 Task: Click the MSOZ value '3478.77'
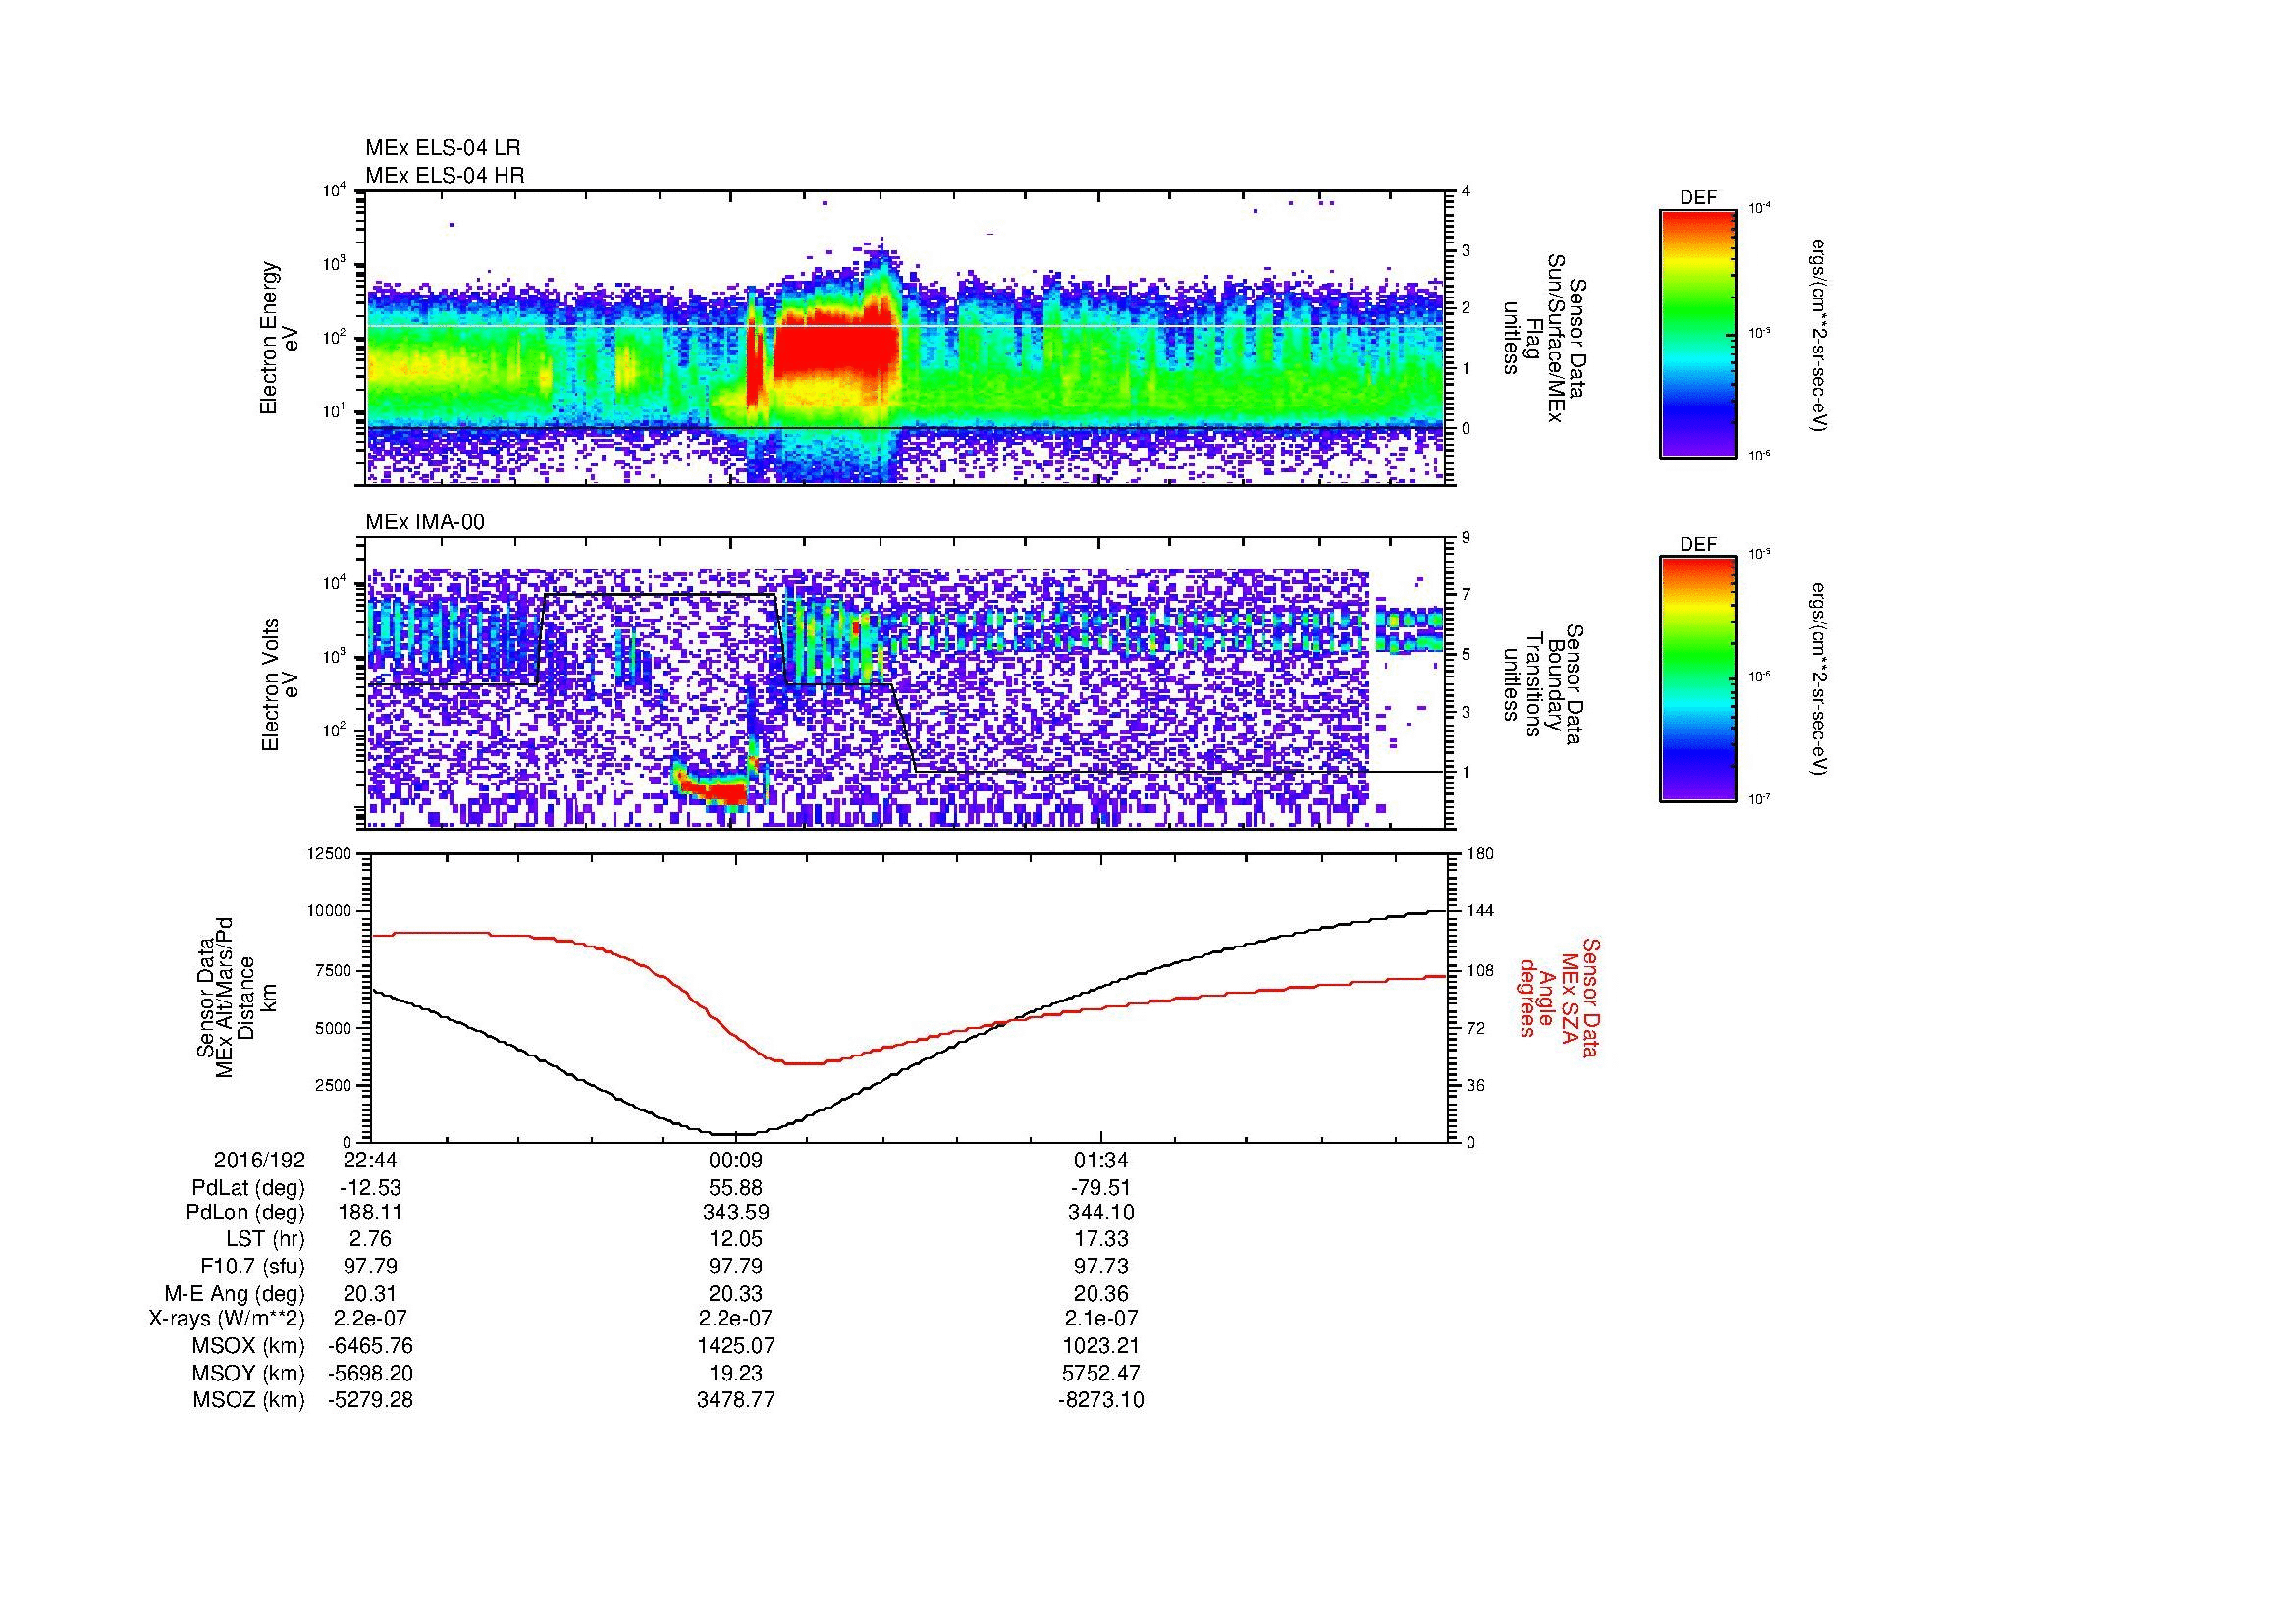pyautogui.click(x=736, y=1400)
